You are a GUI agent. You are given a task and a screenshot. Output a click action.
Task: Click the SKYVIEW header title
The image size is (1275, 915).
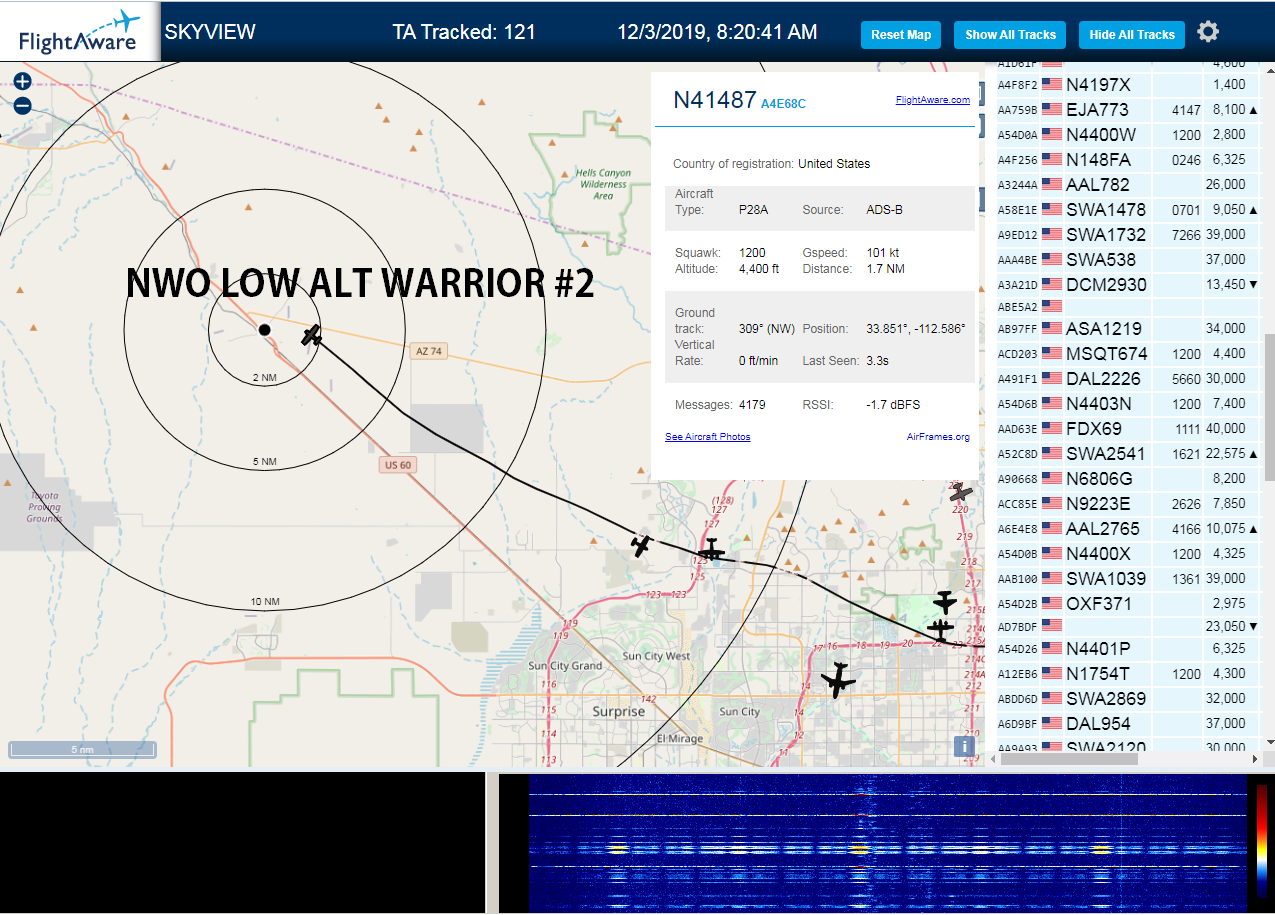[x=210, y=32]
